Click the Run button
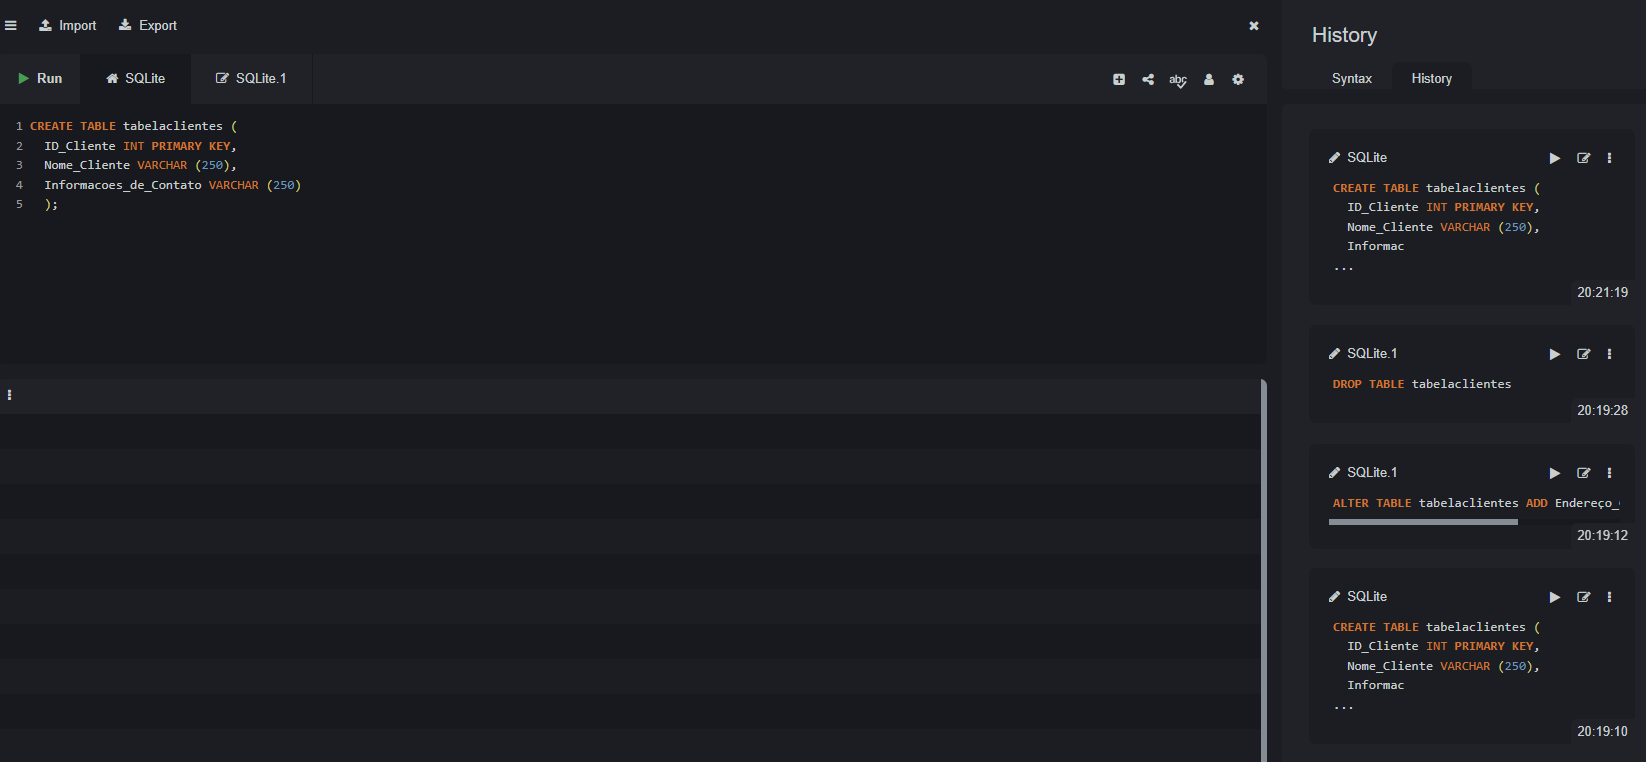The height and width of the screenshot is (762, 1646). pyautogui.click(x=40, y=79)
